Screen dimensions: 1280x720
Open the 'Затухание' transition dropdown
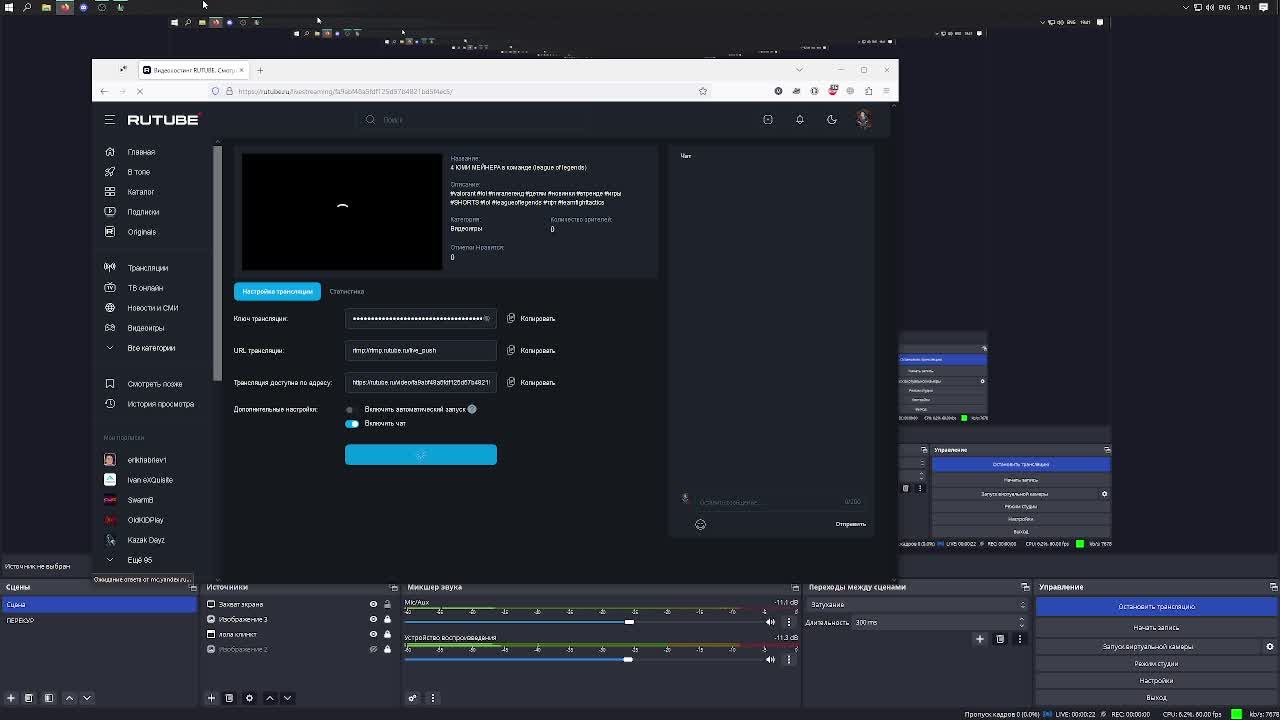pyautogui.click(x=916, y=605)
